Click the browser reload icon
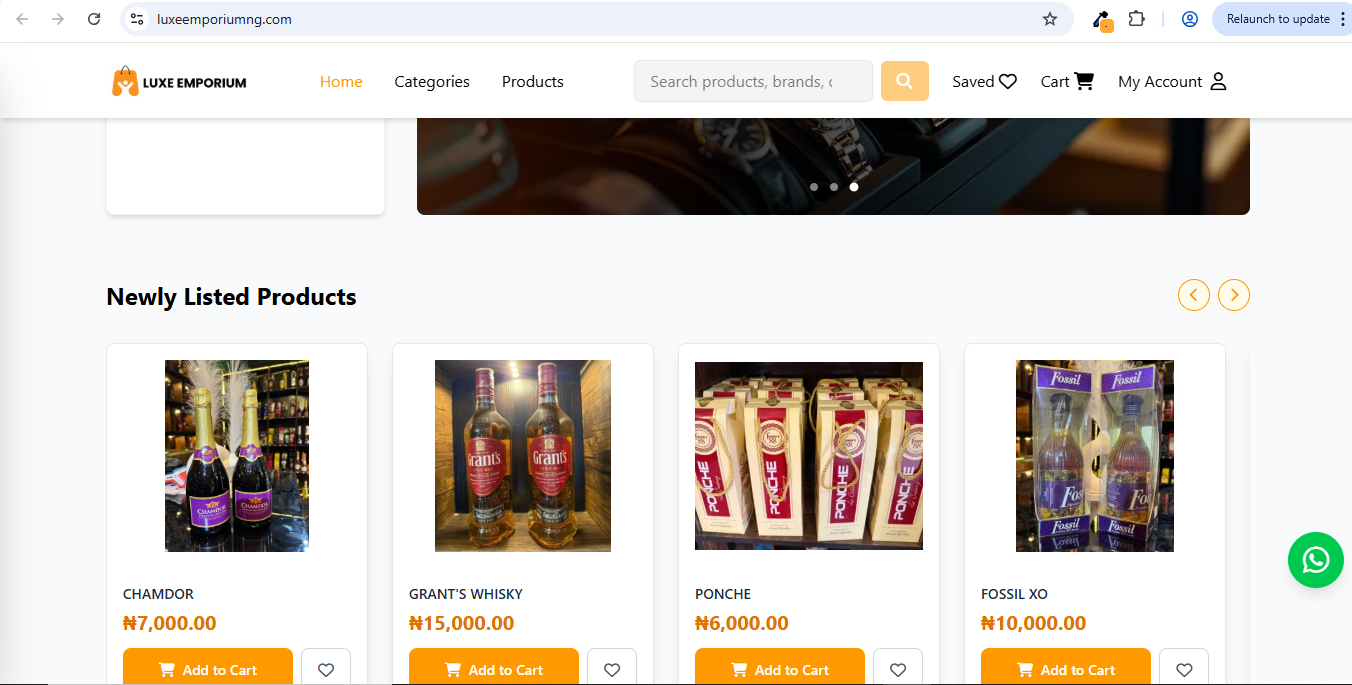1352x685 pixels. coord(94,18)
